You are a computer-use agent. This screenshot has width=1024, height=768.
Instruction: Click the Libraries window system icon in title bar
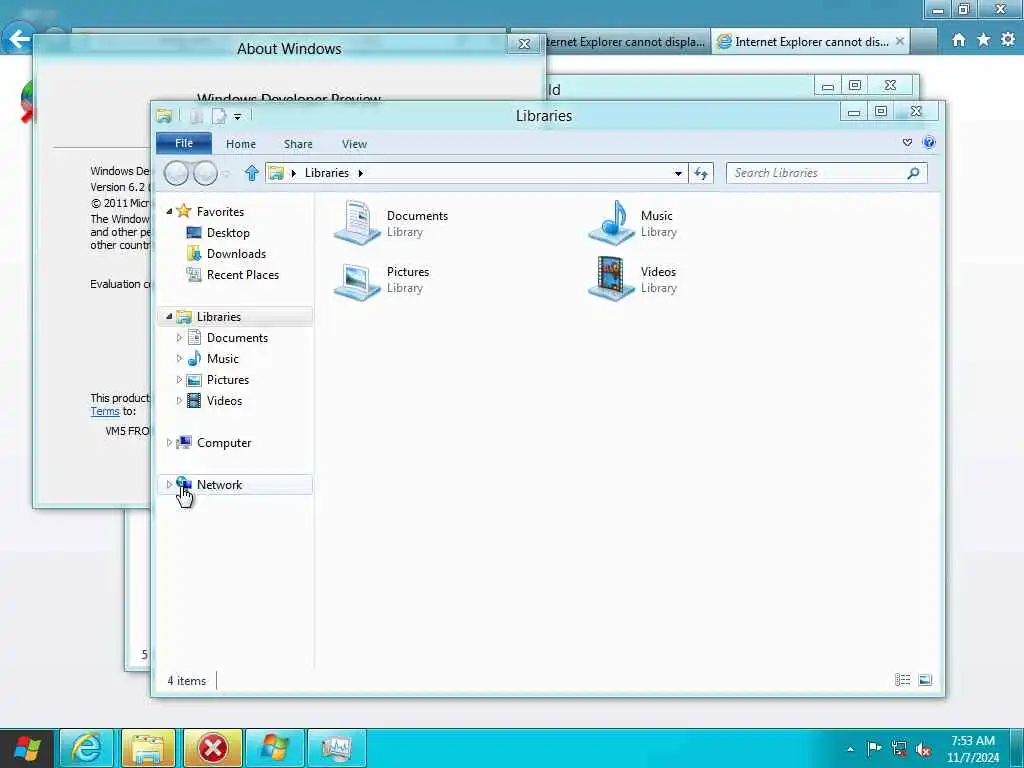(164, 116)
